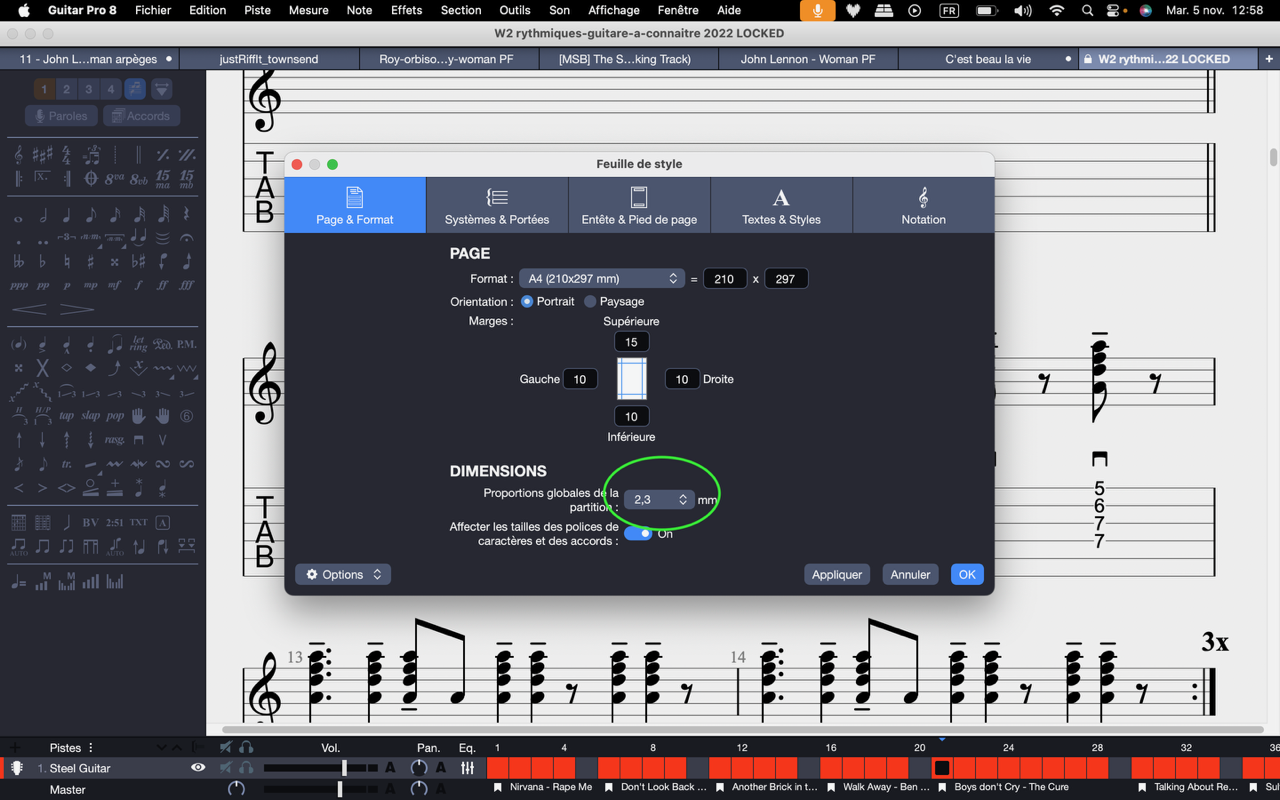
Task: Select the whole note duration
Action: 18,219
